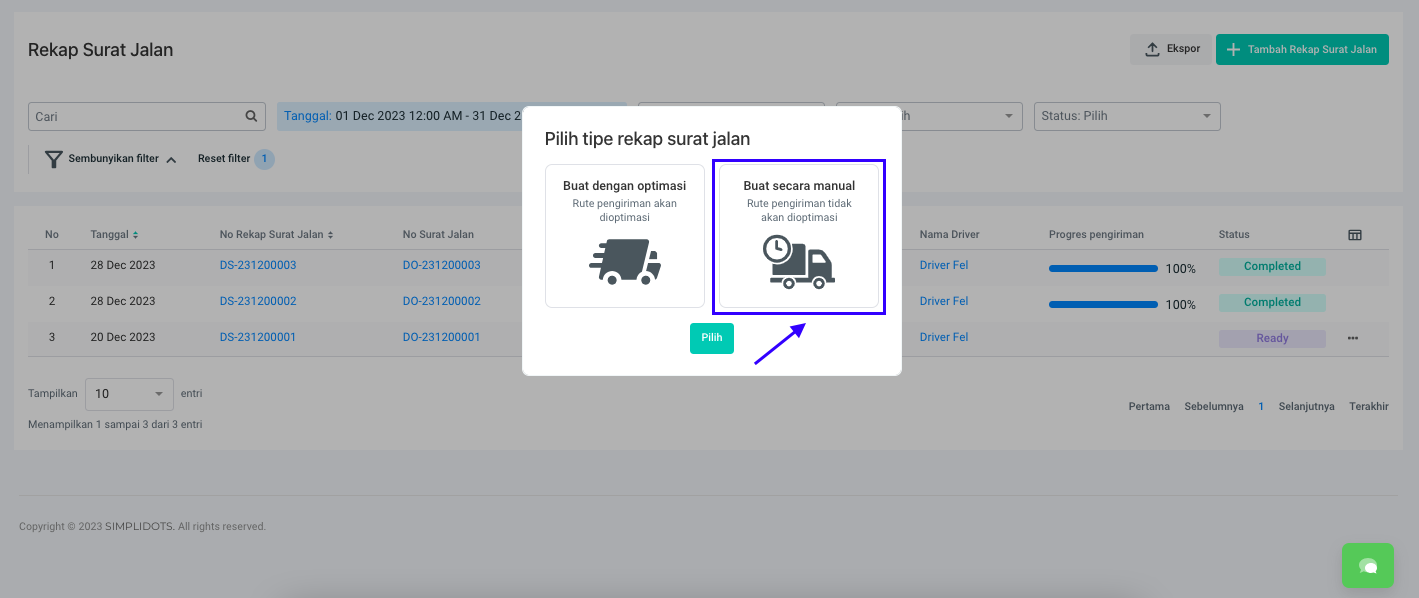Click the funnel filter icon
The width and height of the screenshot is (1419, 598).
tap(53, 159)
